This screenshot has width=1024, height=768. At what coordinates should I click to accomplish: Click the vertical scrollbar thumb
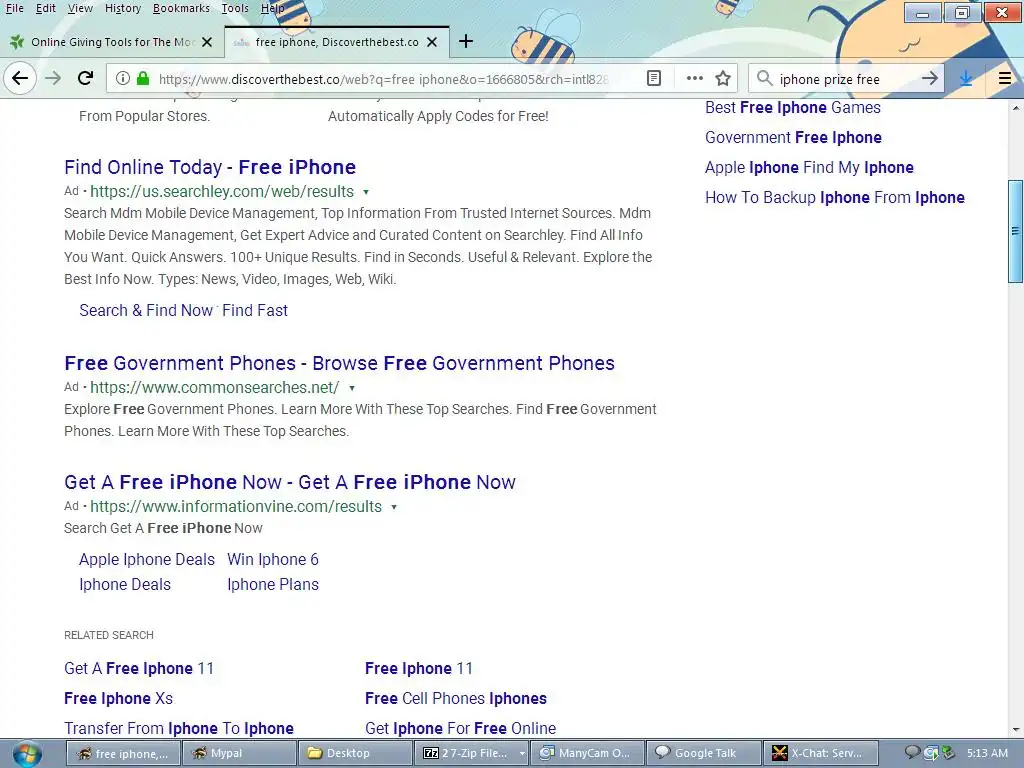(1015, 231)
